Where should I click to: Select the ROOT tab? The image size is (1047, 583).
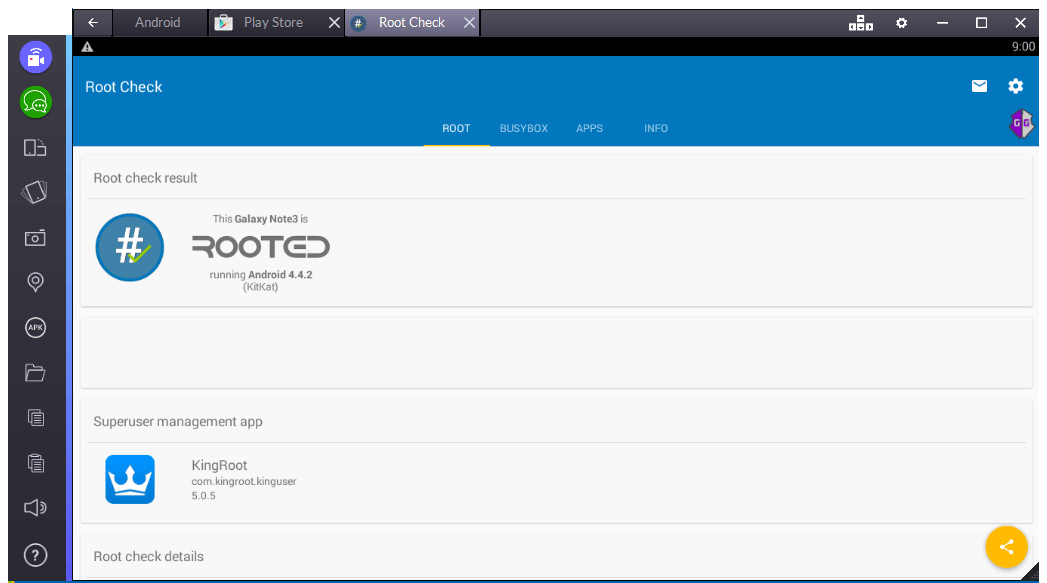(456, 128)
